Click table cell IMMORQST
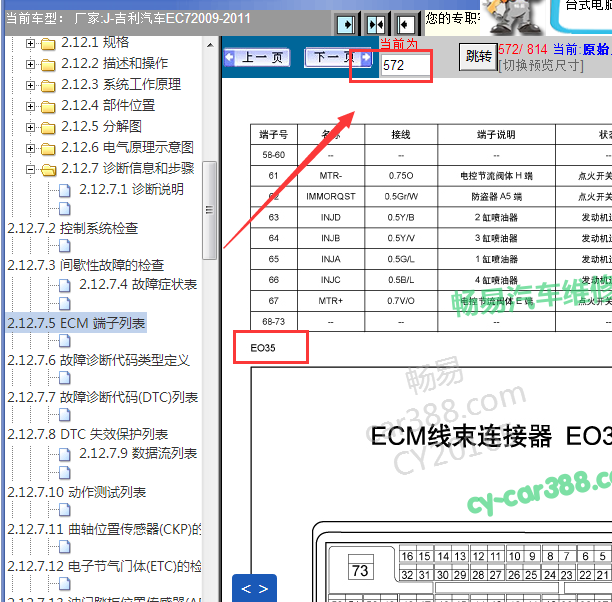612x602 pixels. [331, 196]
